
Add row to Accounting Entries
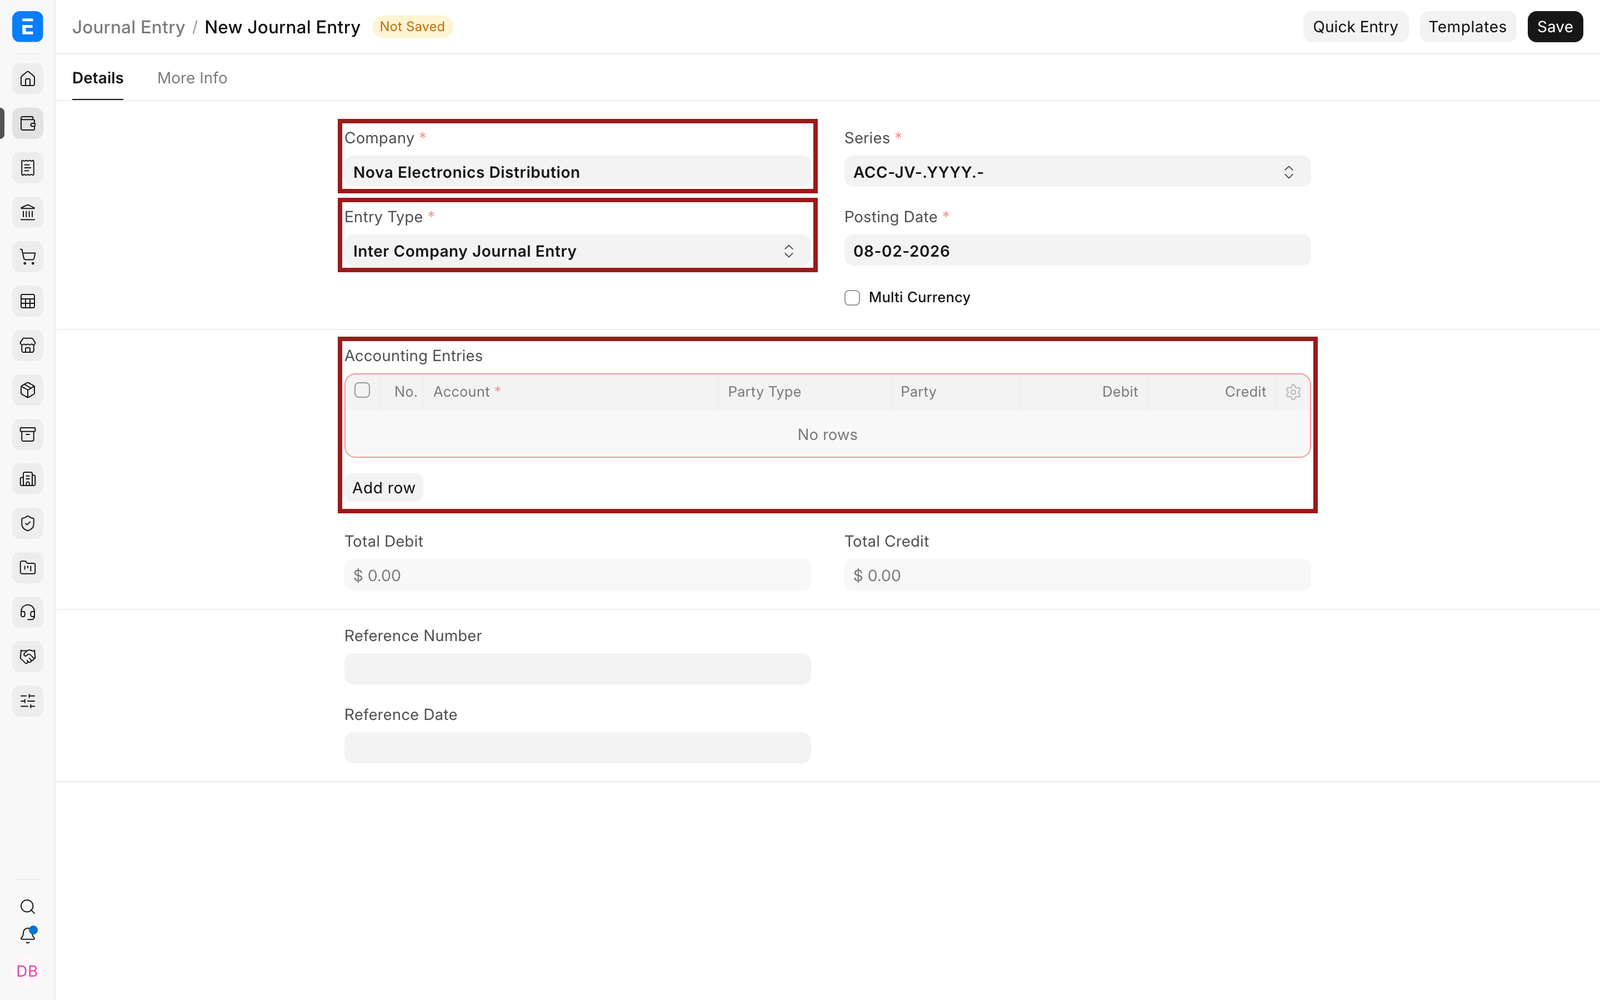(384, 488)
